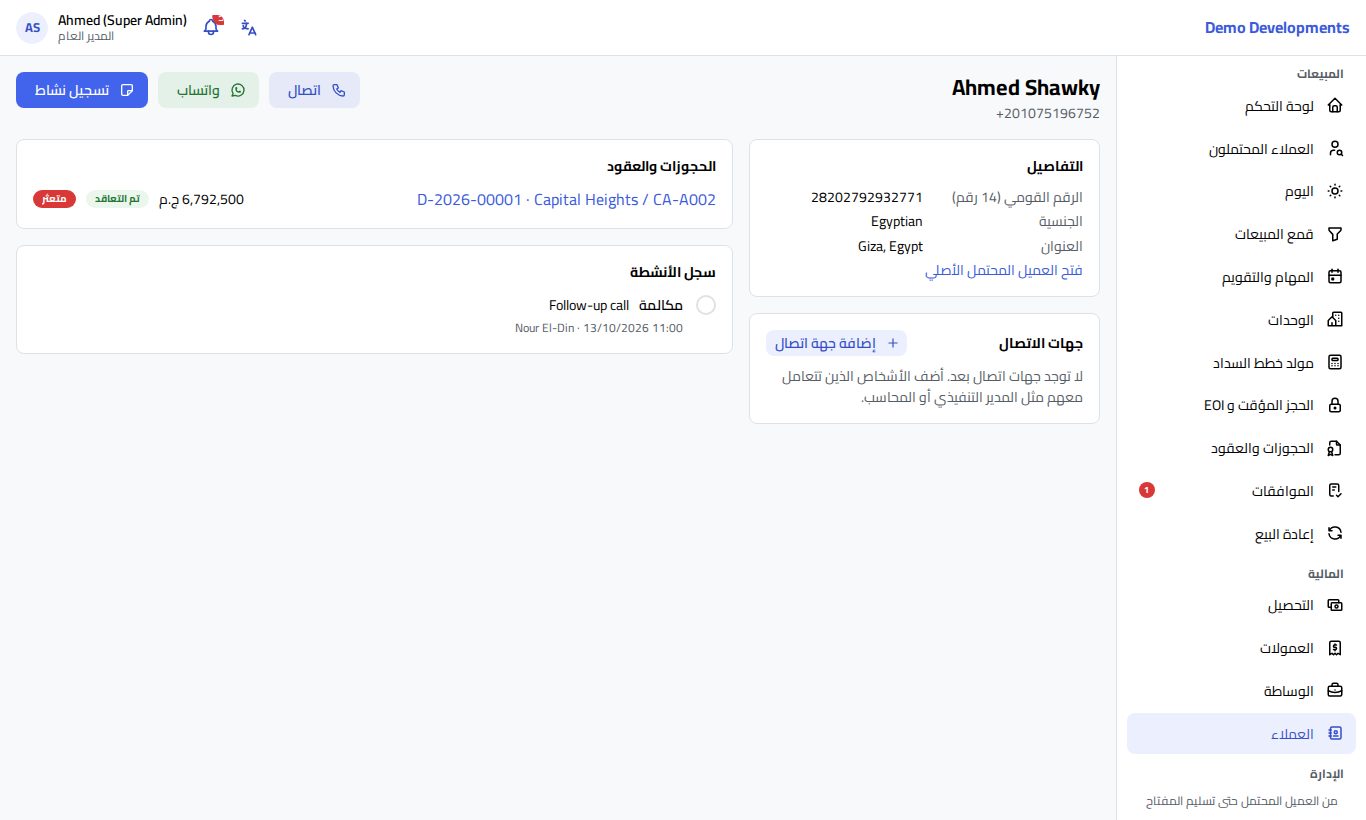This screenshot has width=1366, height=820.
Task: Click the calculator icon beside مولد خطط السداد
Action: 1334,362
